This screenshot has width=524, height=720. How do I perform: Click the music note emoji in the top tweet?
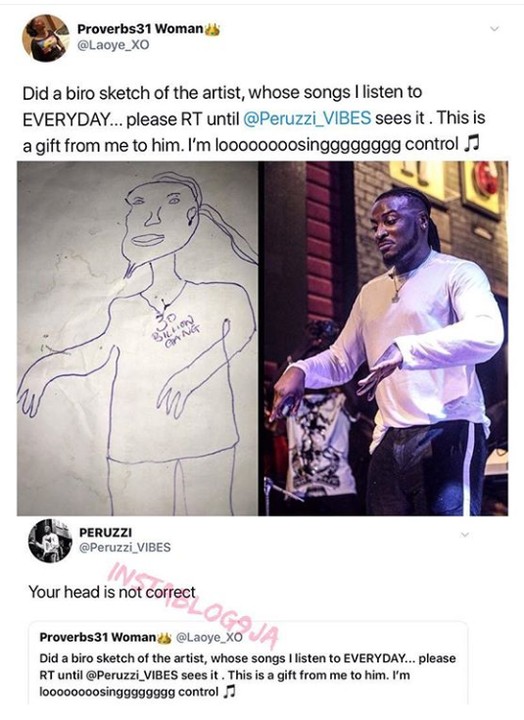click(x=471, y=144)
